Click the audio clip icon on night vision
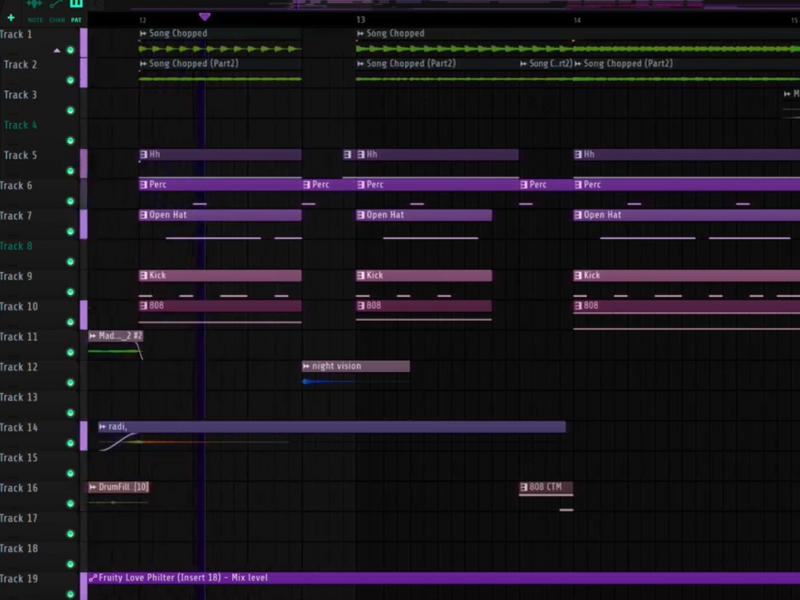The width and height of the screenshot is (800, 600). 307,366
